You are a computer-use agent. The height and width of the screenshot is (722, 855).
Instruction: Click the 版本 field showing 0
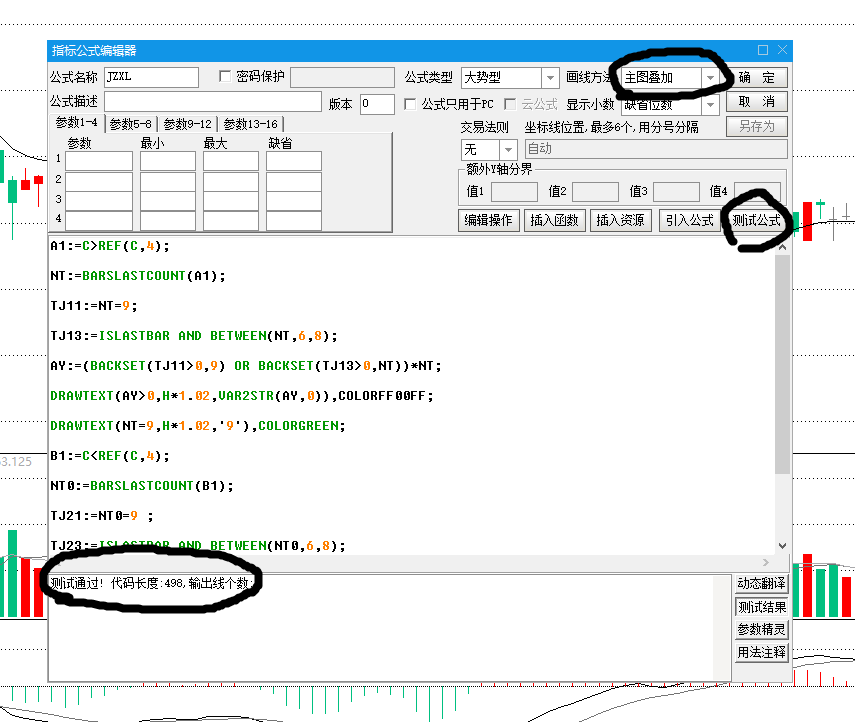(377, 104)
